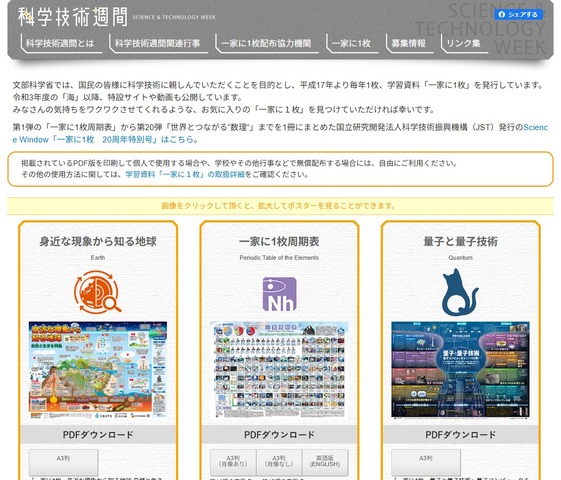This screenshot has width=561, height=480.
Task: Click the purple Nh element icon
Action: click(279, 294)
